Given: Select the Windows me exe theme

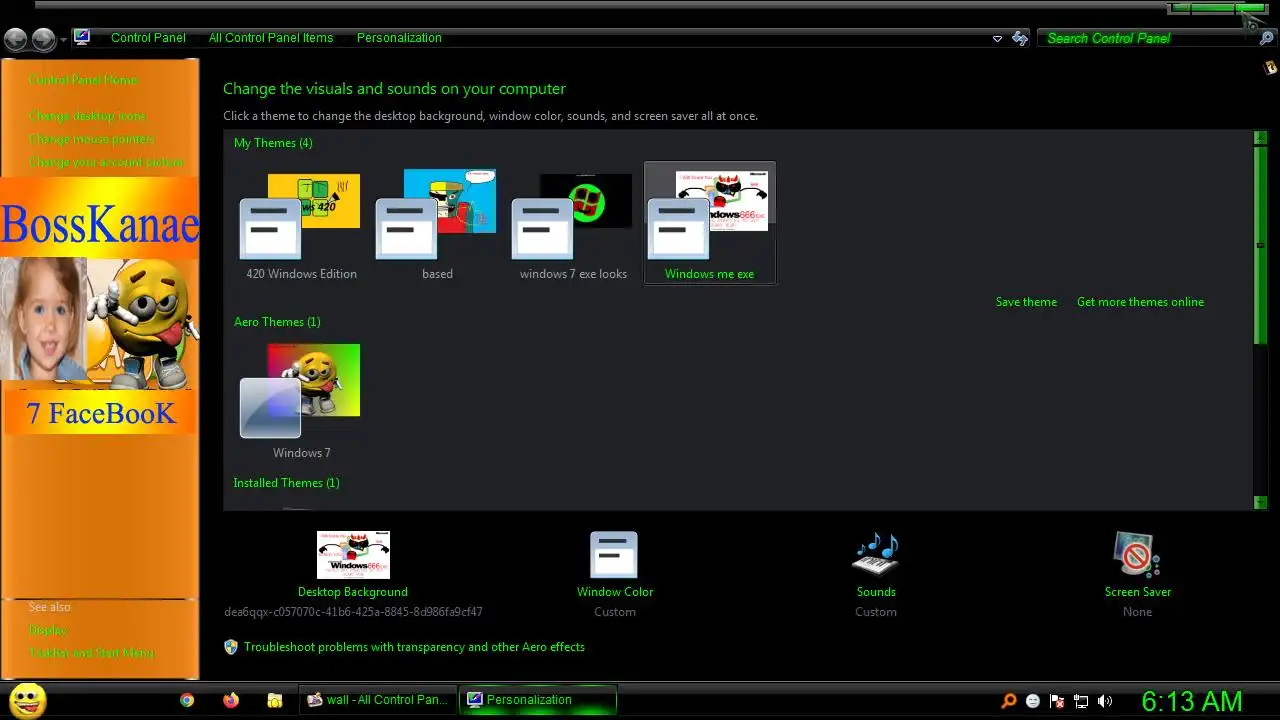Looking at the screenshot, I should pyautogui.click(x=709, y=224).
